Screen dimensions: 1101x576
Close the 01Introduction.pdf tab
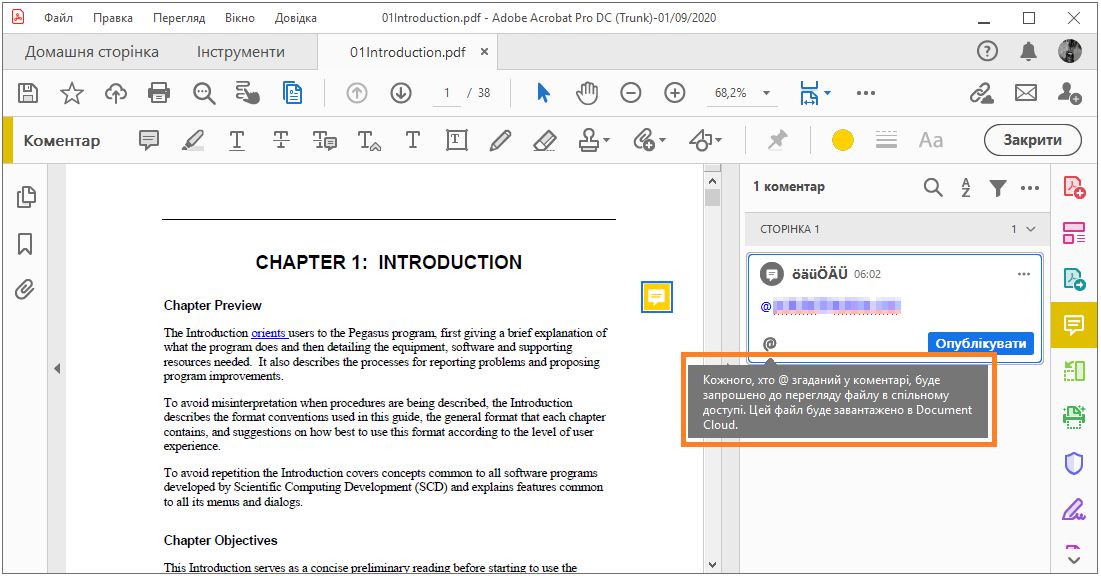click(484, 52)
